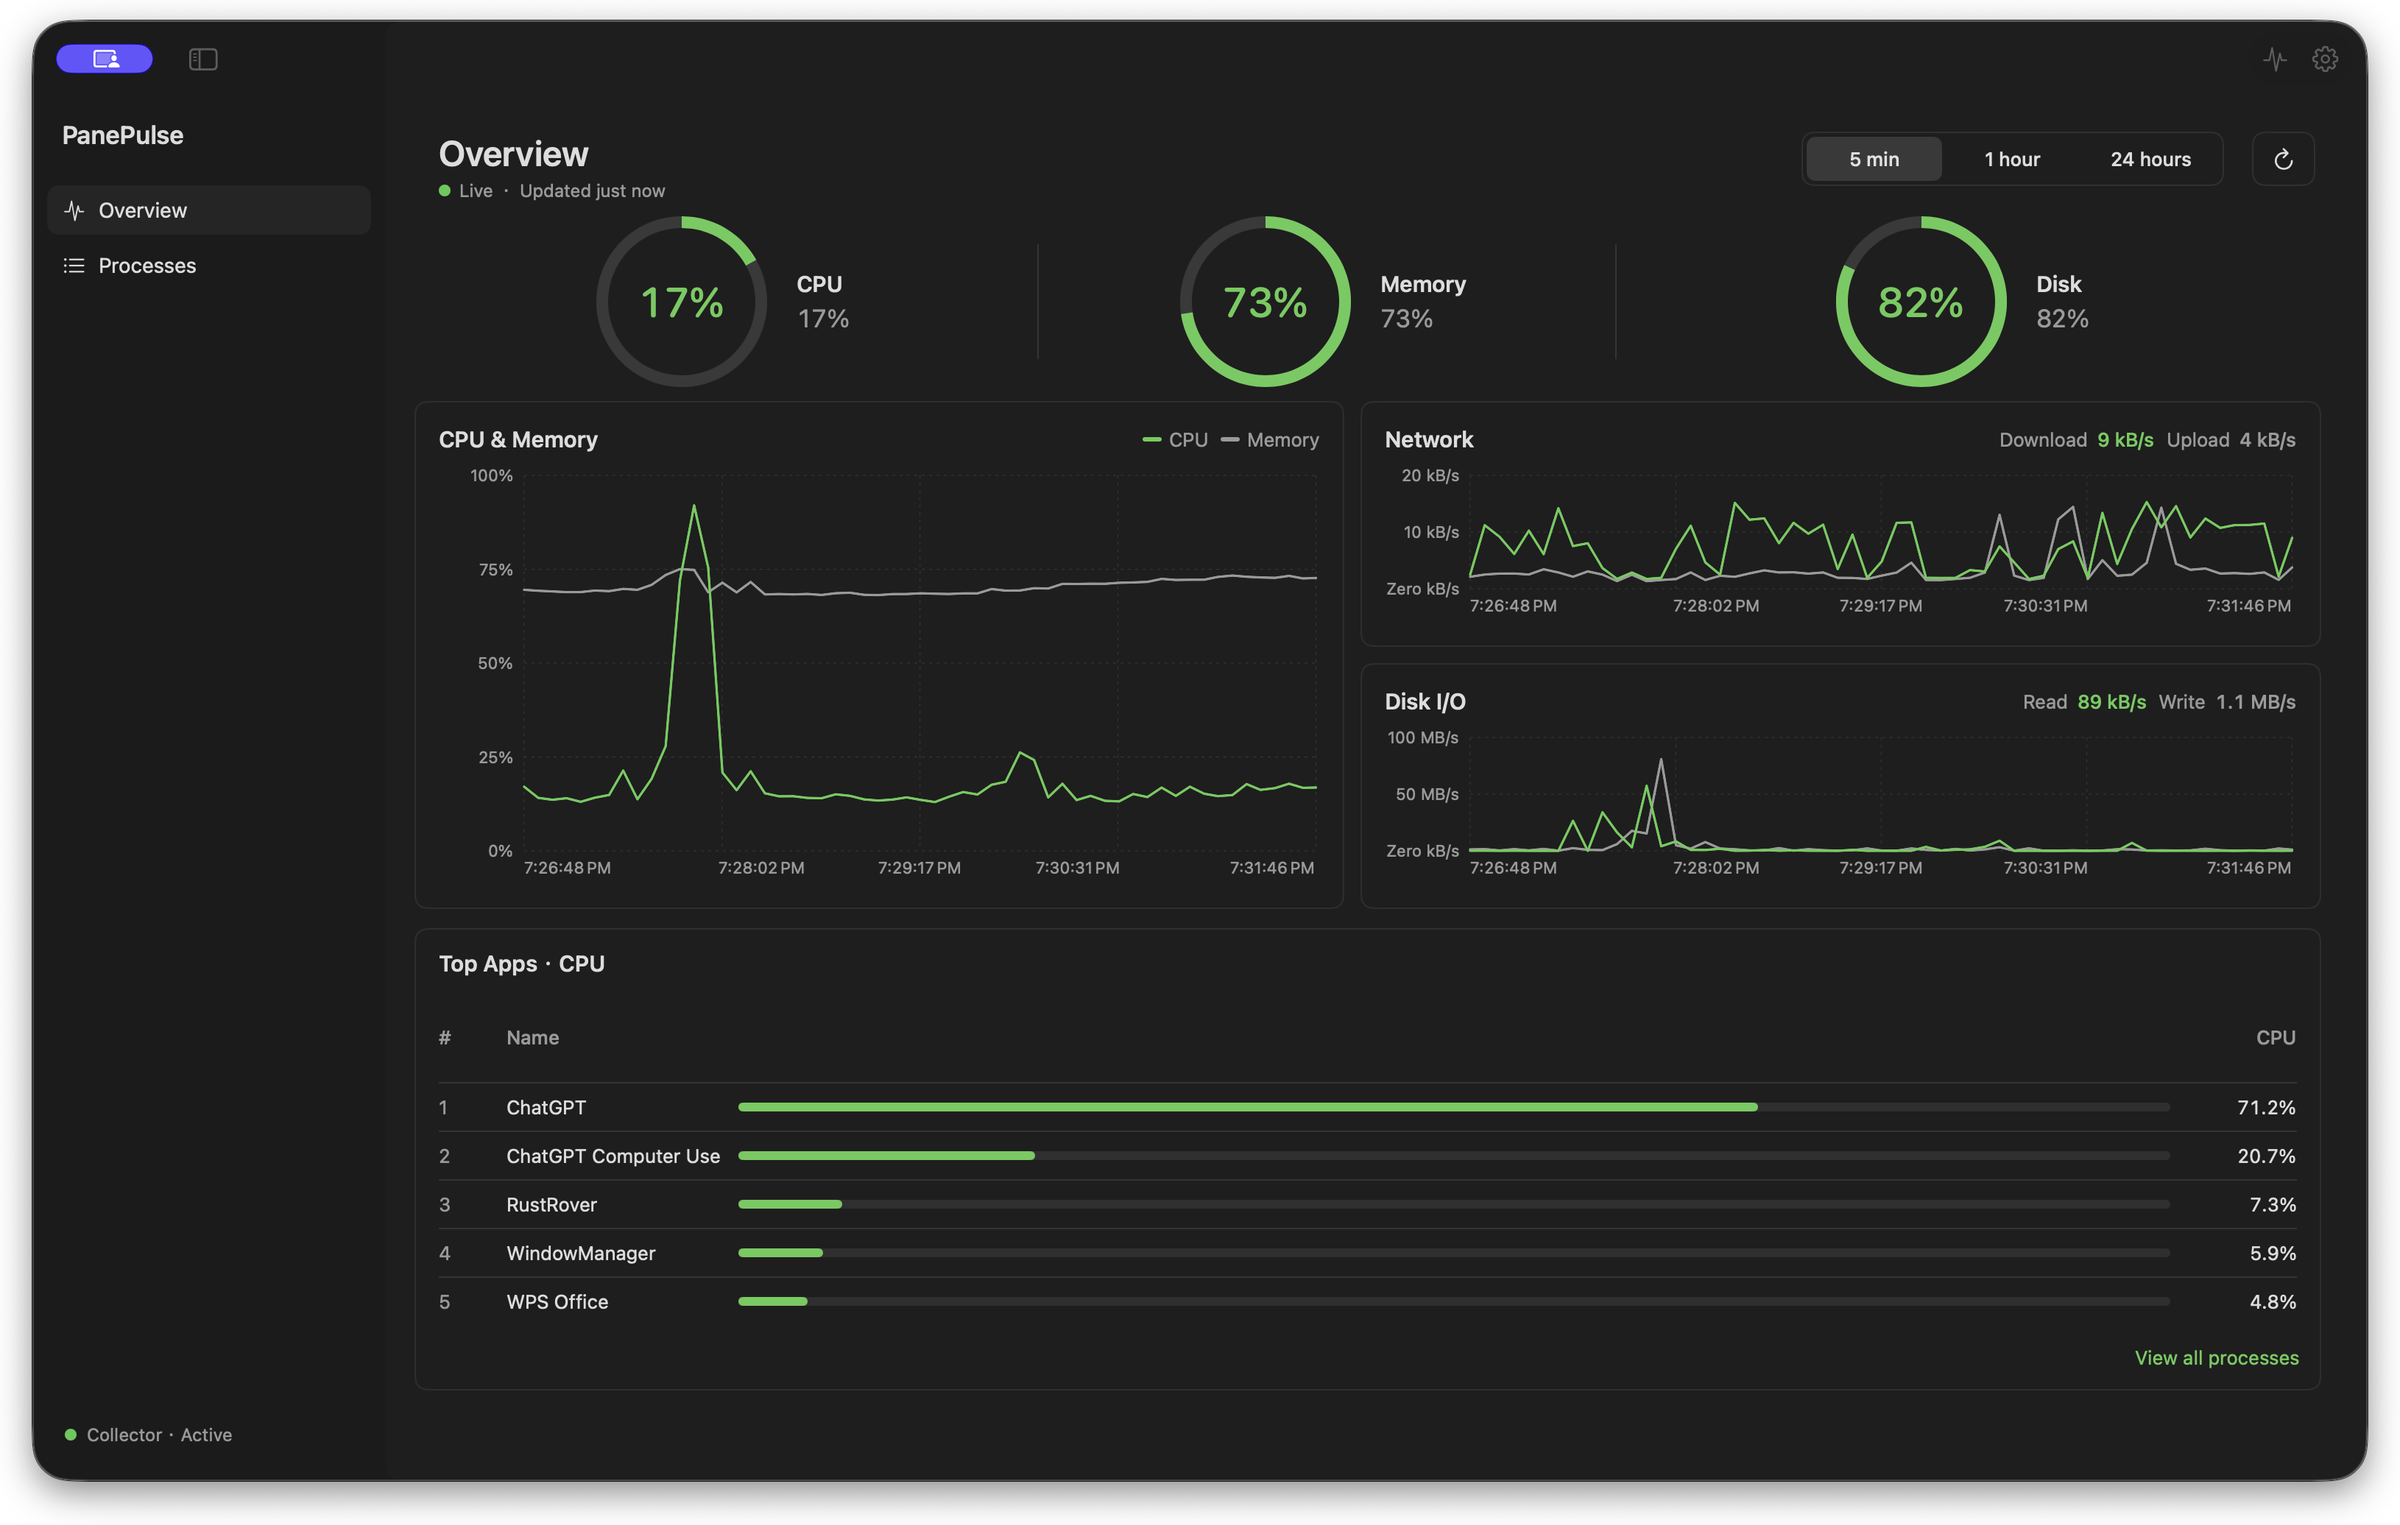This screenshot has width=2400, height=1525.
Task: Click the Memory 73% gauge ring
Action: point(1265,302)
